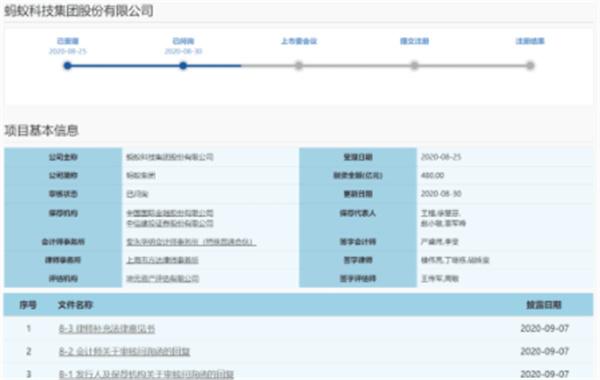Click the 已受理 step label

[68, 41]
